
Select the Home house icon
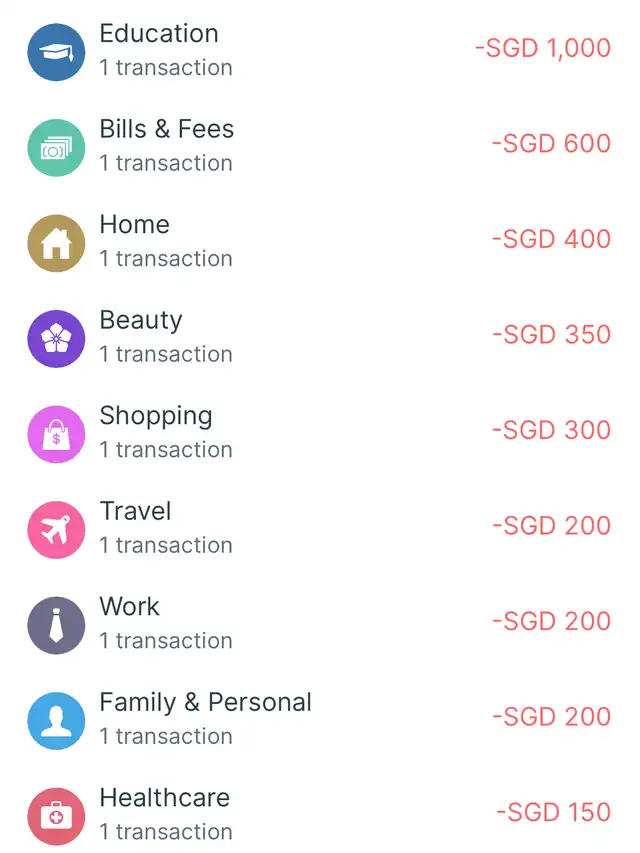pyautogui.click(x=56, y=243)
